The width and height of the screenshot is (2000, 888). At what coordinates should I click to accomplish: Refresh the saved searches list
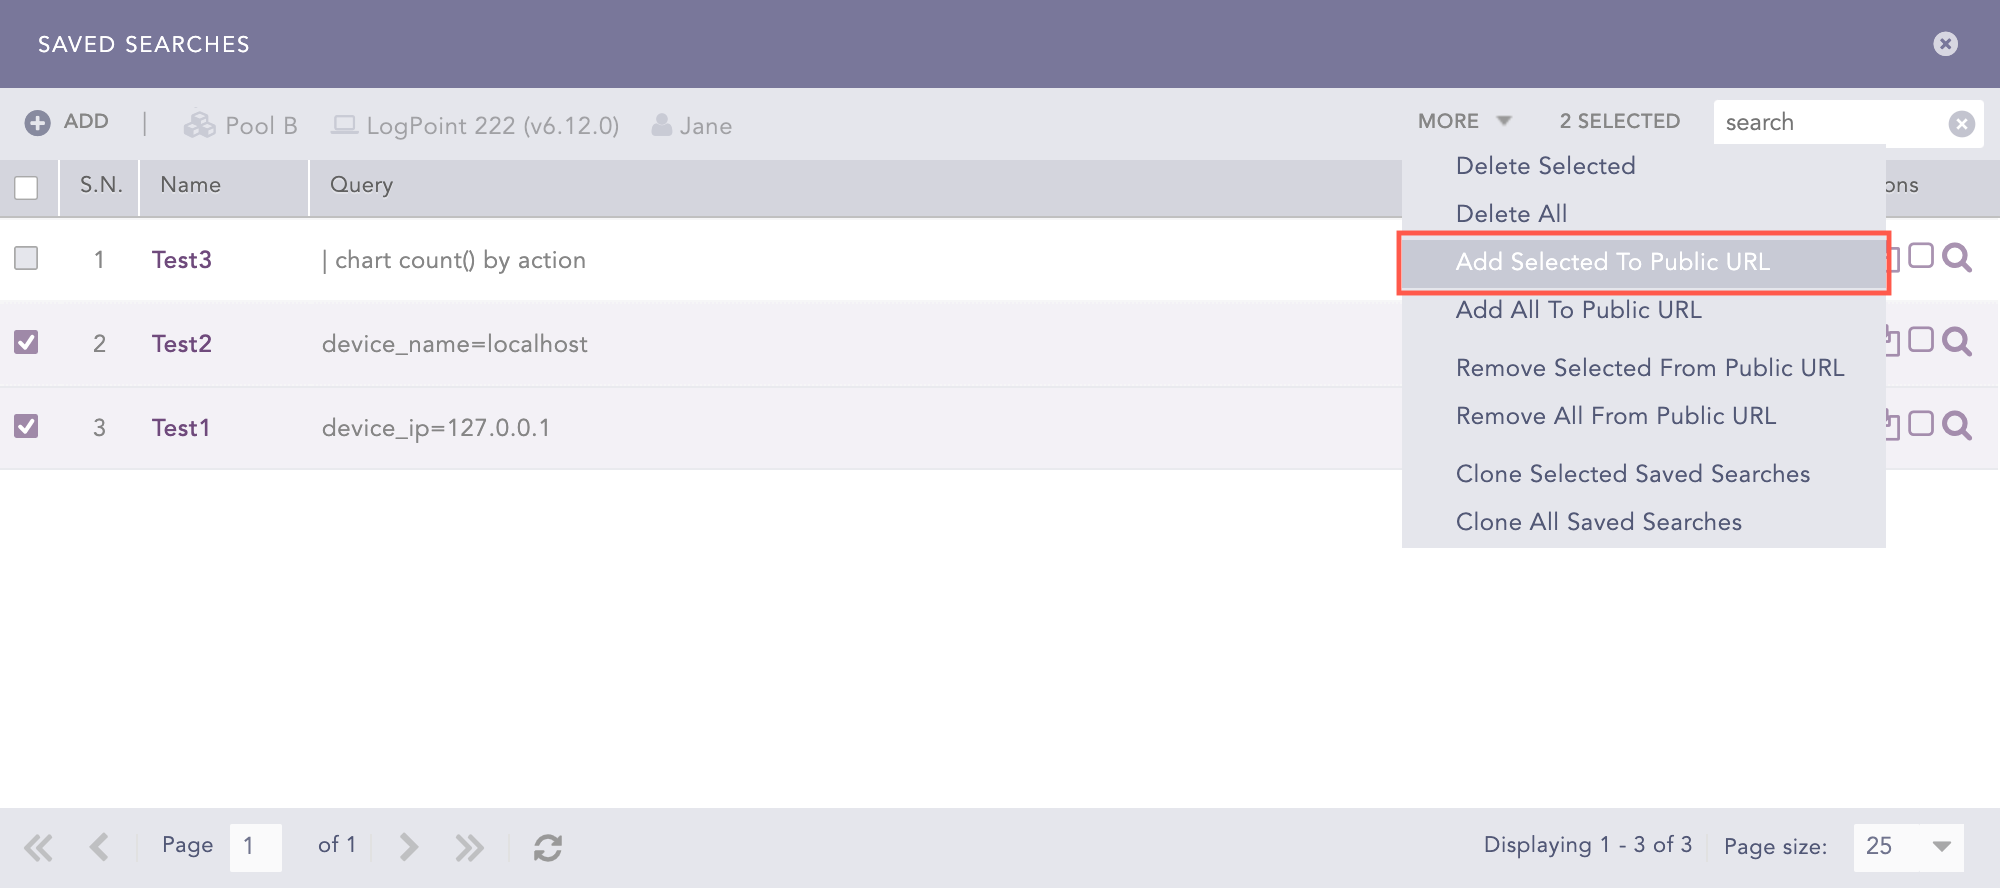coord(548,848)
